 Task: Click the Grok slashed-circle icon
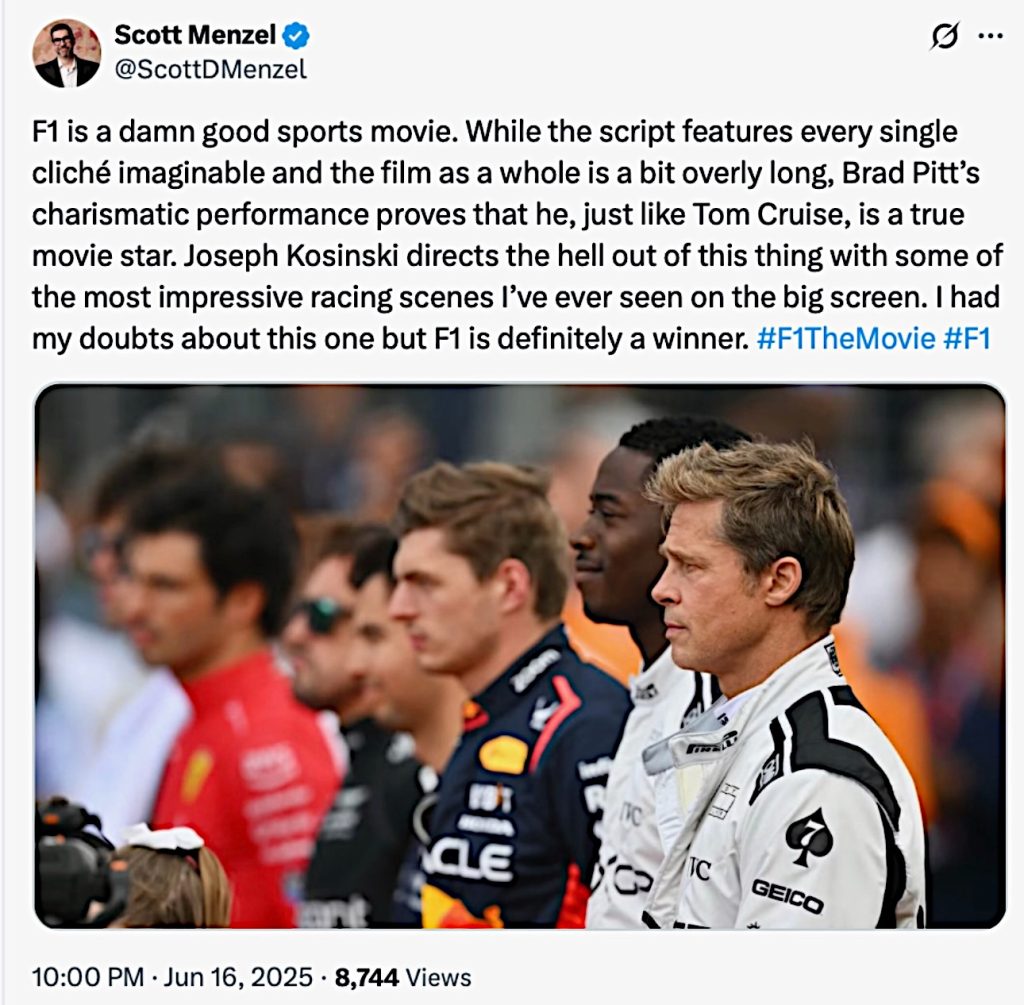pyautogui.click(x=945, y=36)
